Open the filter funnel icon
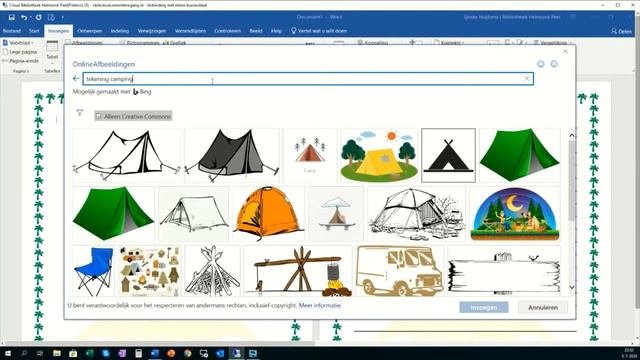The width and height of the screenshot is (640, 360). pos(80,113)
